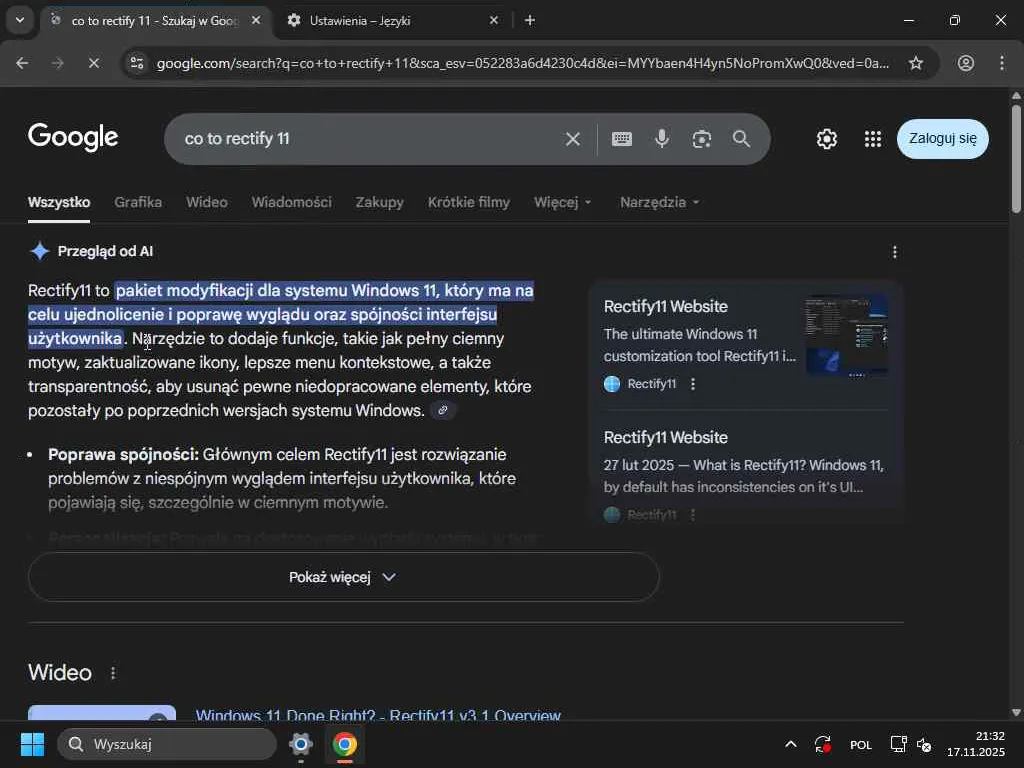Open options for first Rectify11 source
The image size is (1024, 768).
pyautogui.click(x=693, y=384)
